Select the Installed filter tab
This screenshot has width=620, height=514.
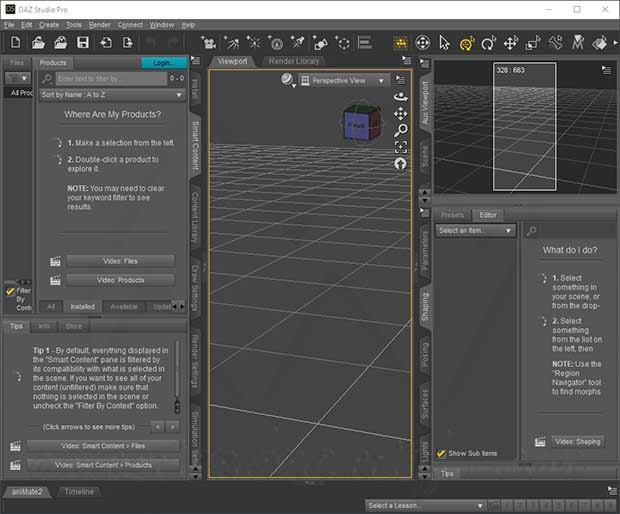[x=82, y=306]
